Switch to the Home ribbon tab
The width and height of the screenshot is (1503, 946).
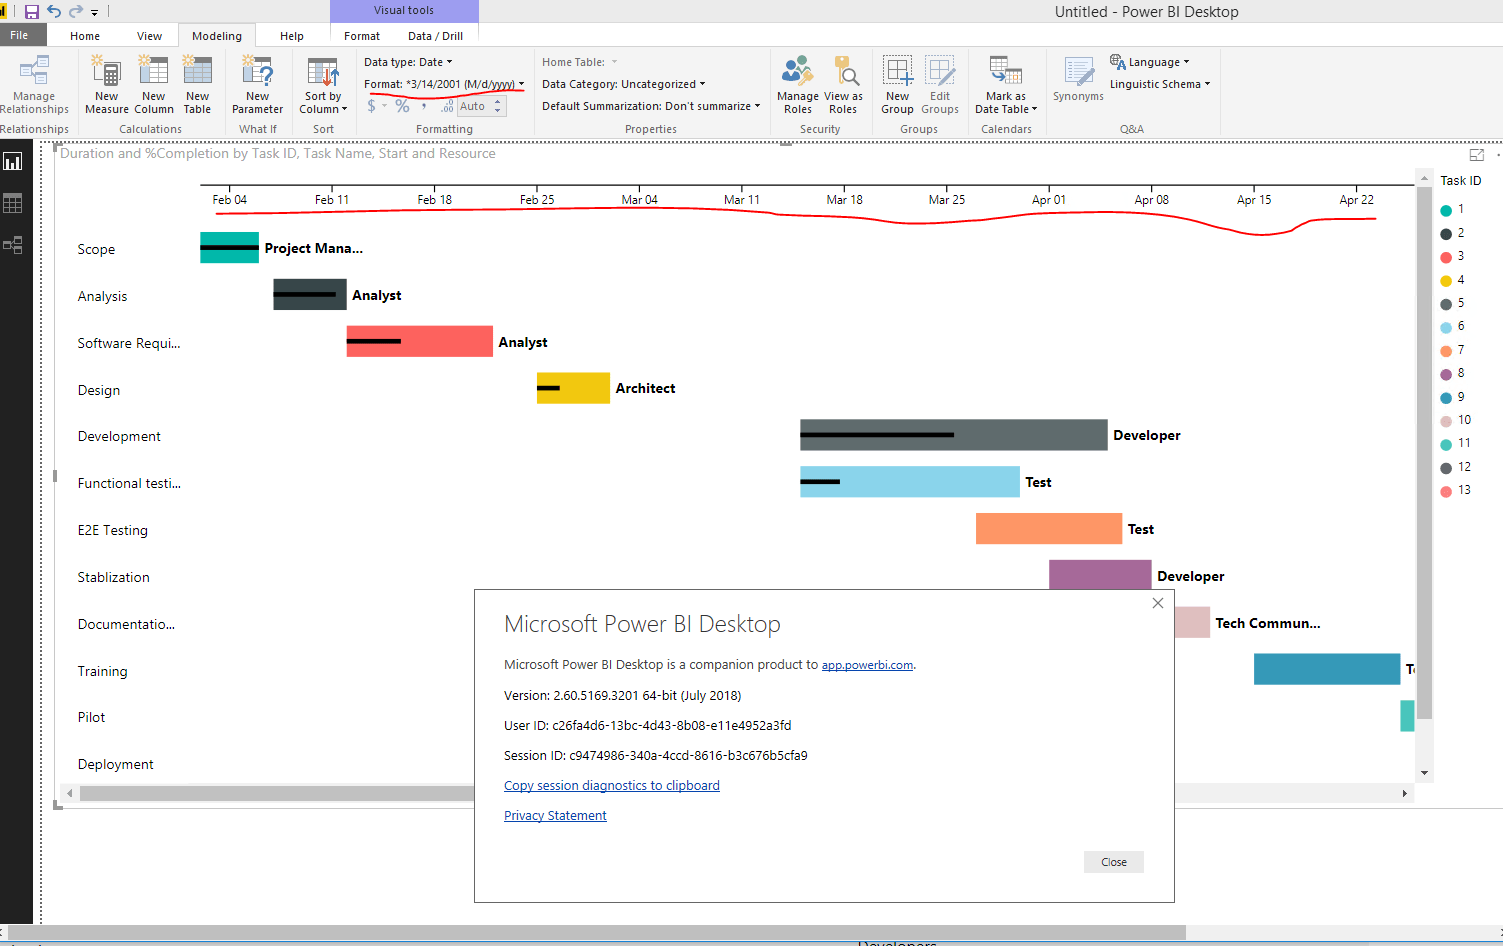[x=85, y=36]
